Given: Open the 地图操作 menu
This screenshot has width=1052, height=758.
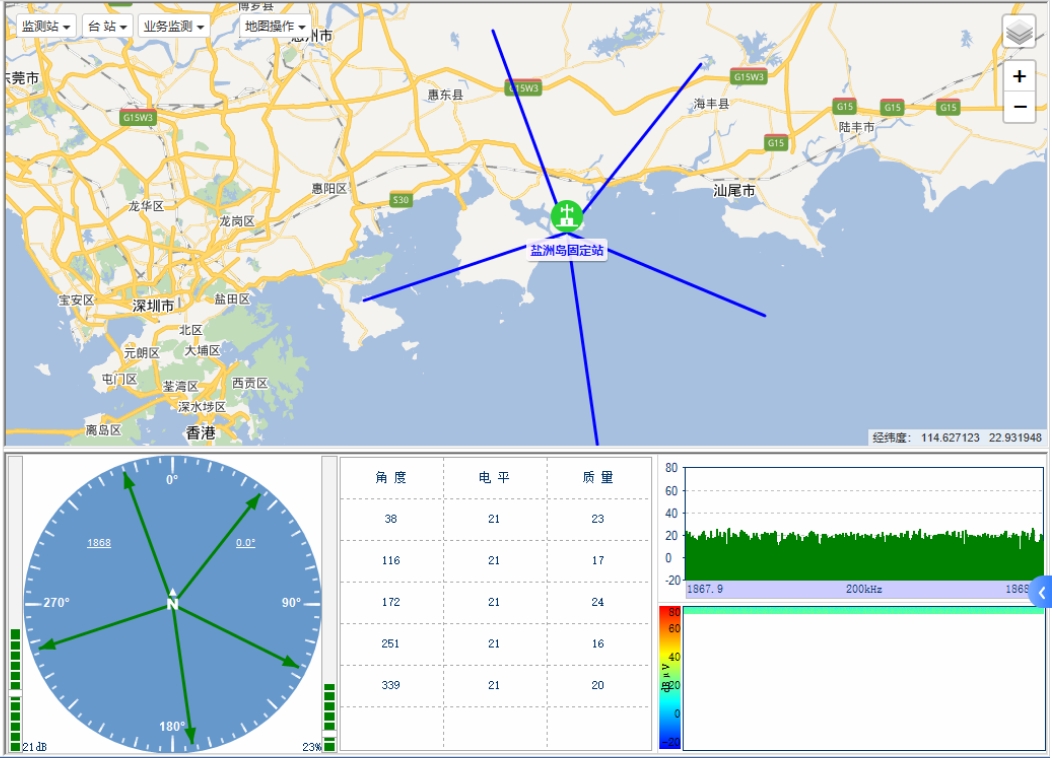Looking at the screenshot, I should [x=275, y=26].
